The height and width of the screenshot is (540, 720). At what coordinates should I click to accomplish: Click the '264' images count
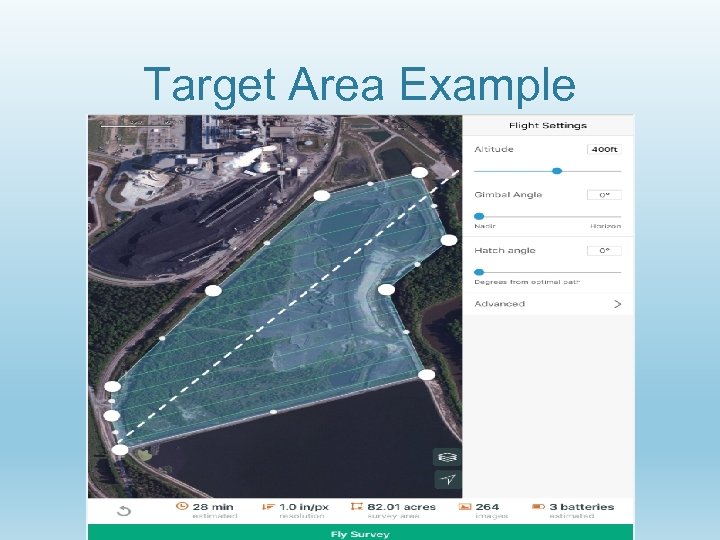click(487, 507)
